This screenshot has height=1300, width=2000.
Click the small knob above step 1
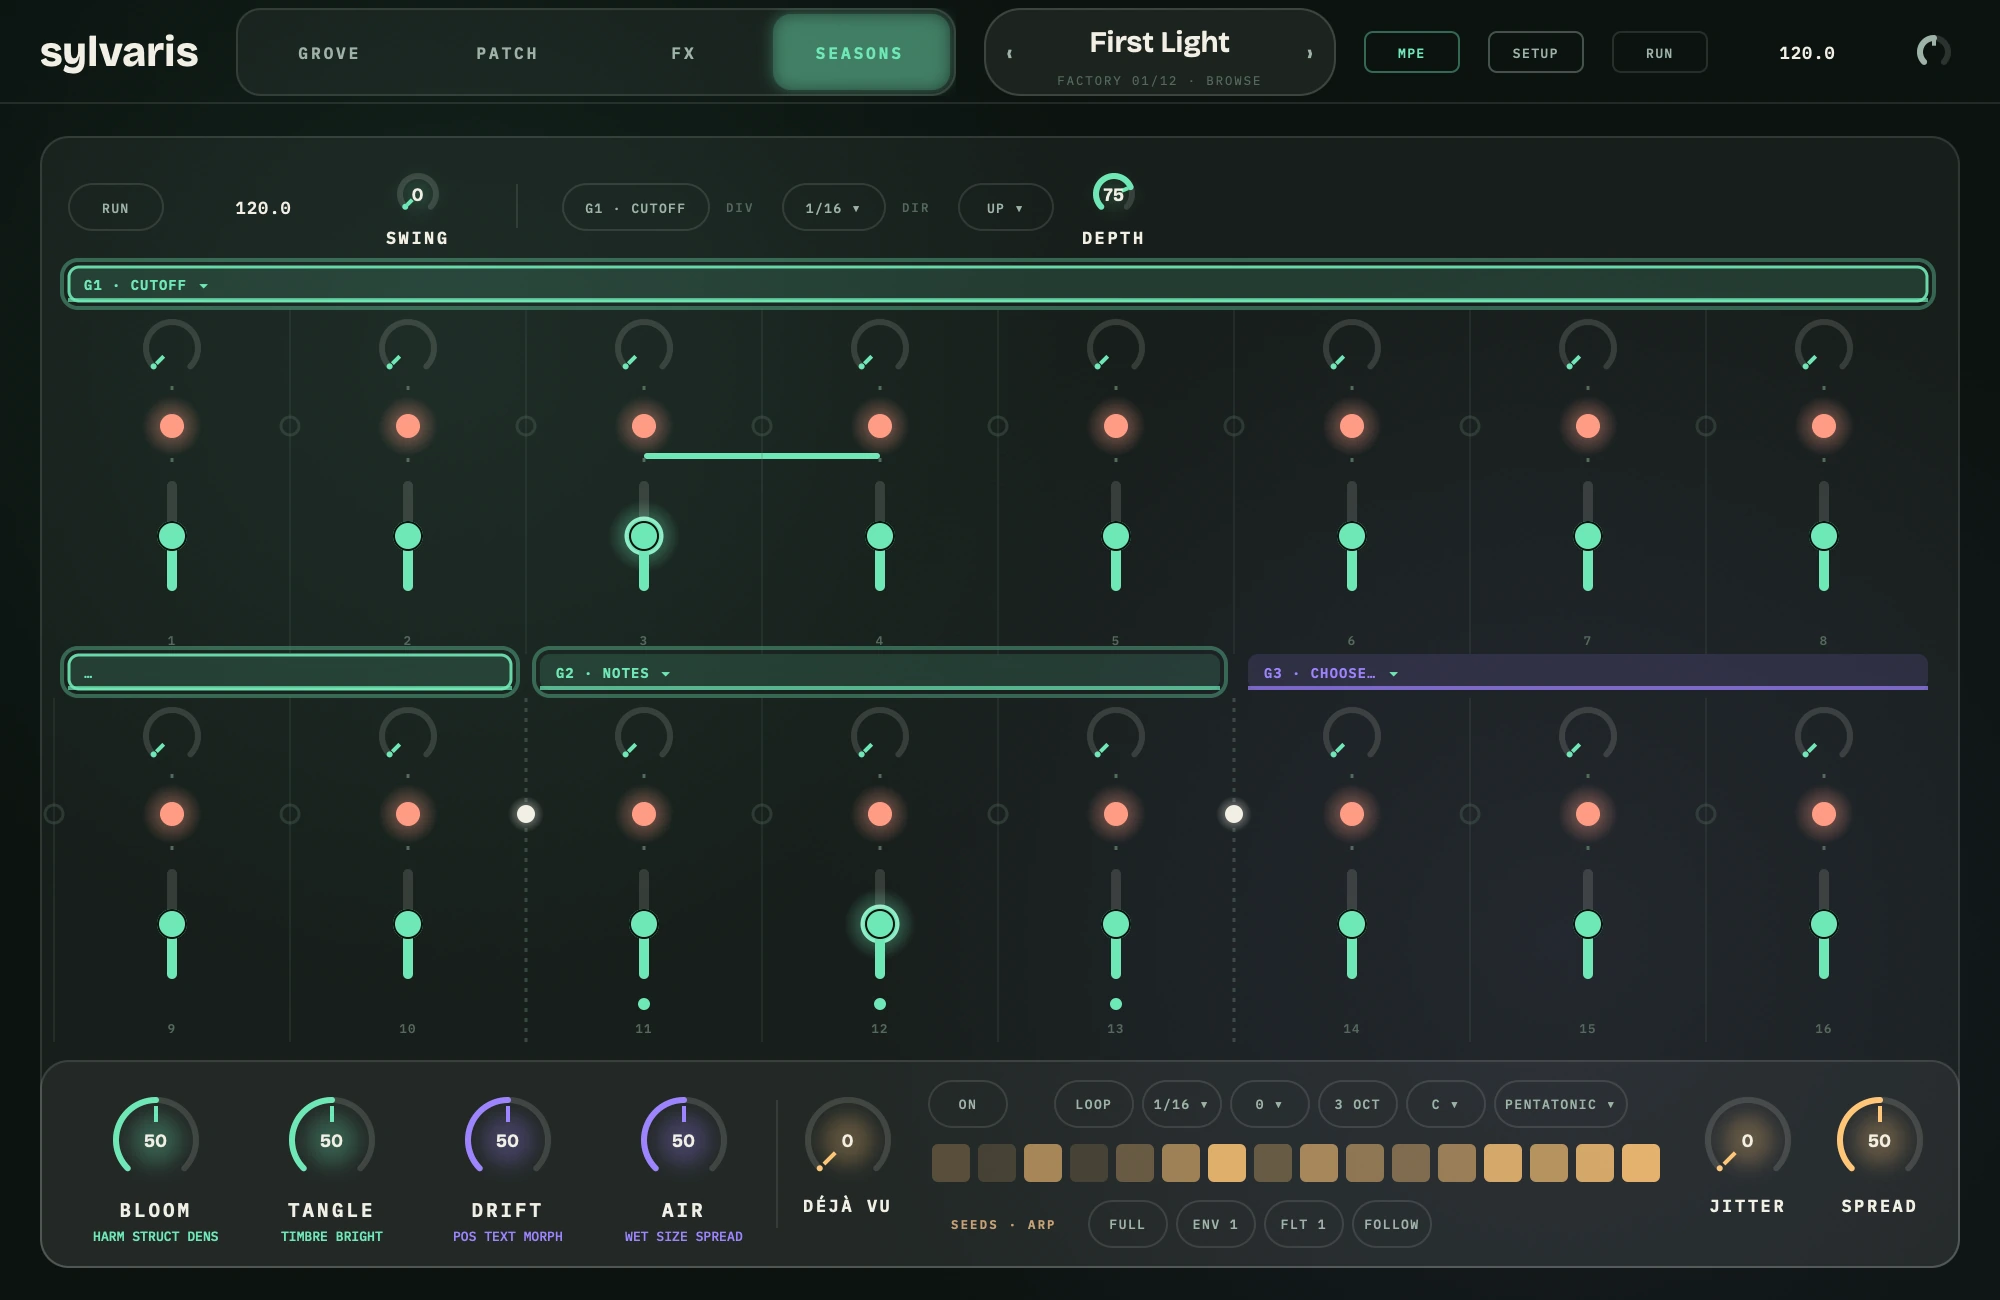click(172, 348)
